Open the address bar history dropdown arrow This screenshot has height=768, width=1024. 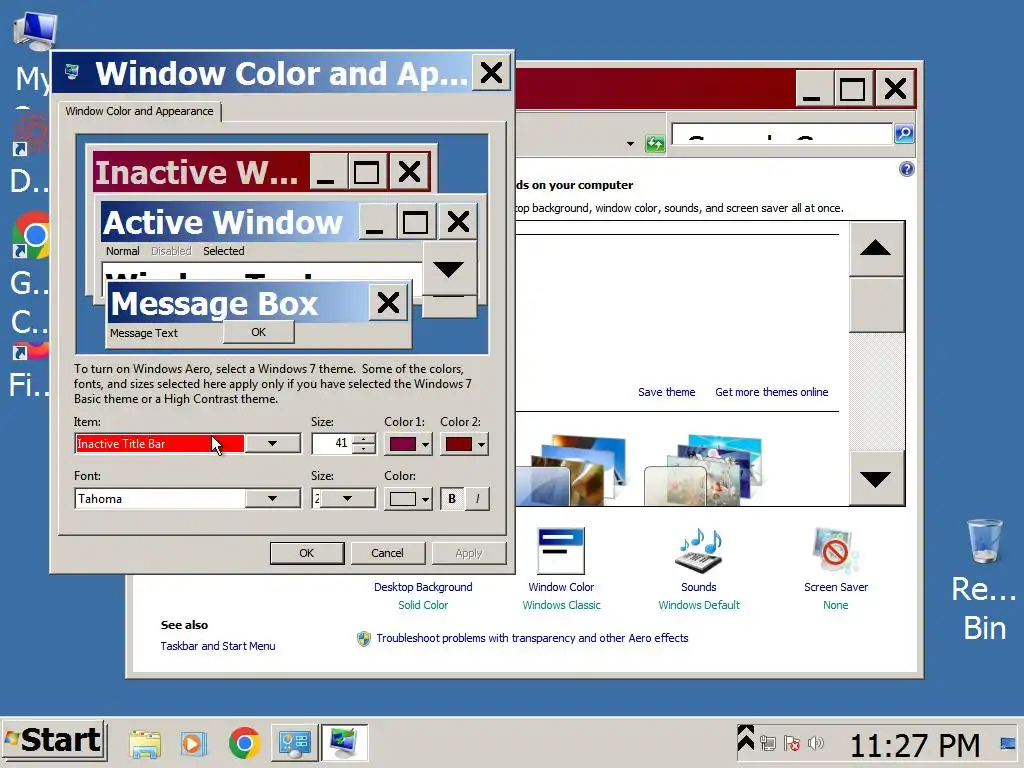(630, 144)
